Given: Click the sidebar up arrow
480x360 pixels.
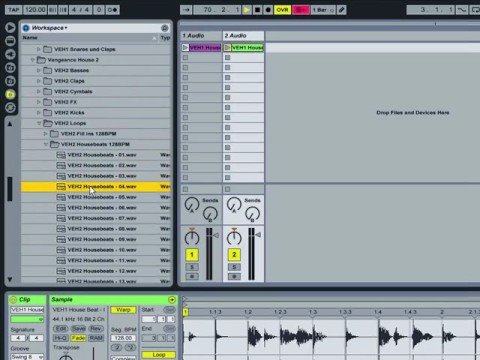Looking at the screenshot, I should click(x=10, y=124).
